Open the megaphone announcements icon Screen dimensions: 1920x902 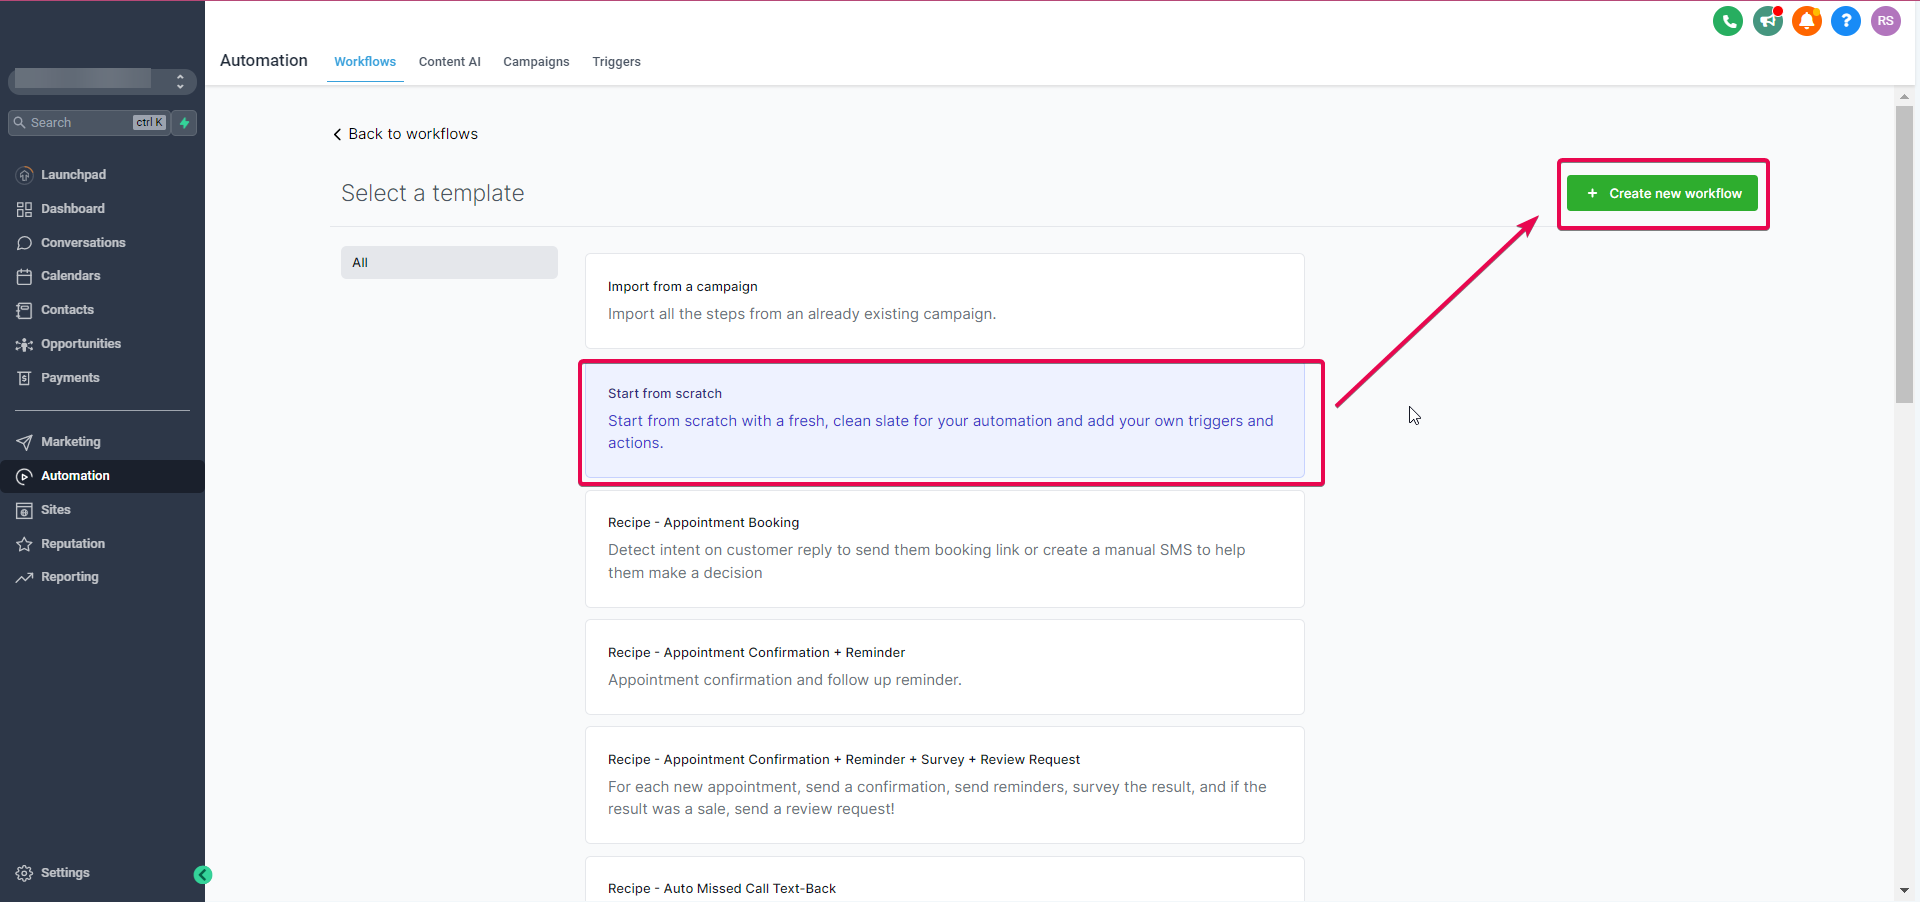tap(1767, 21)
